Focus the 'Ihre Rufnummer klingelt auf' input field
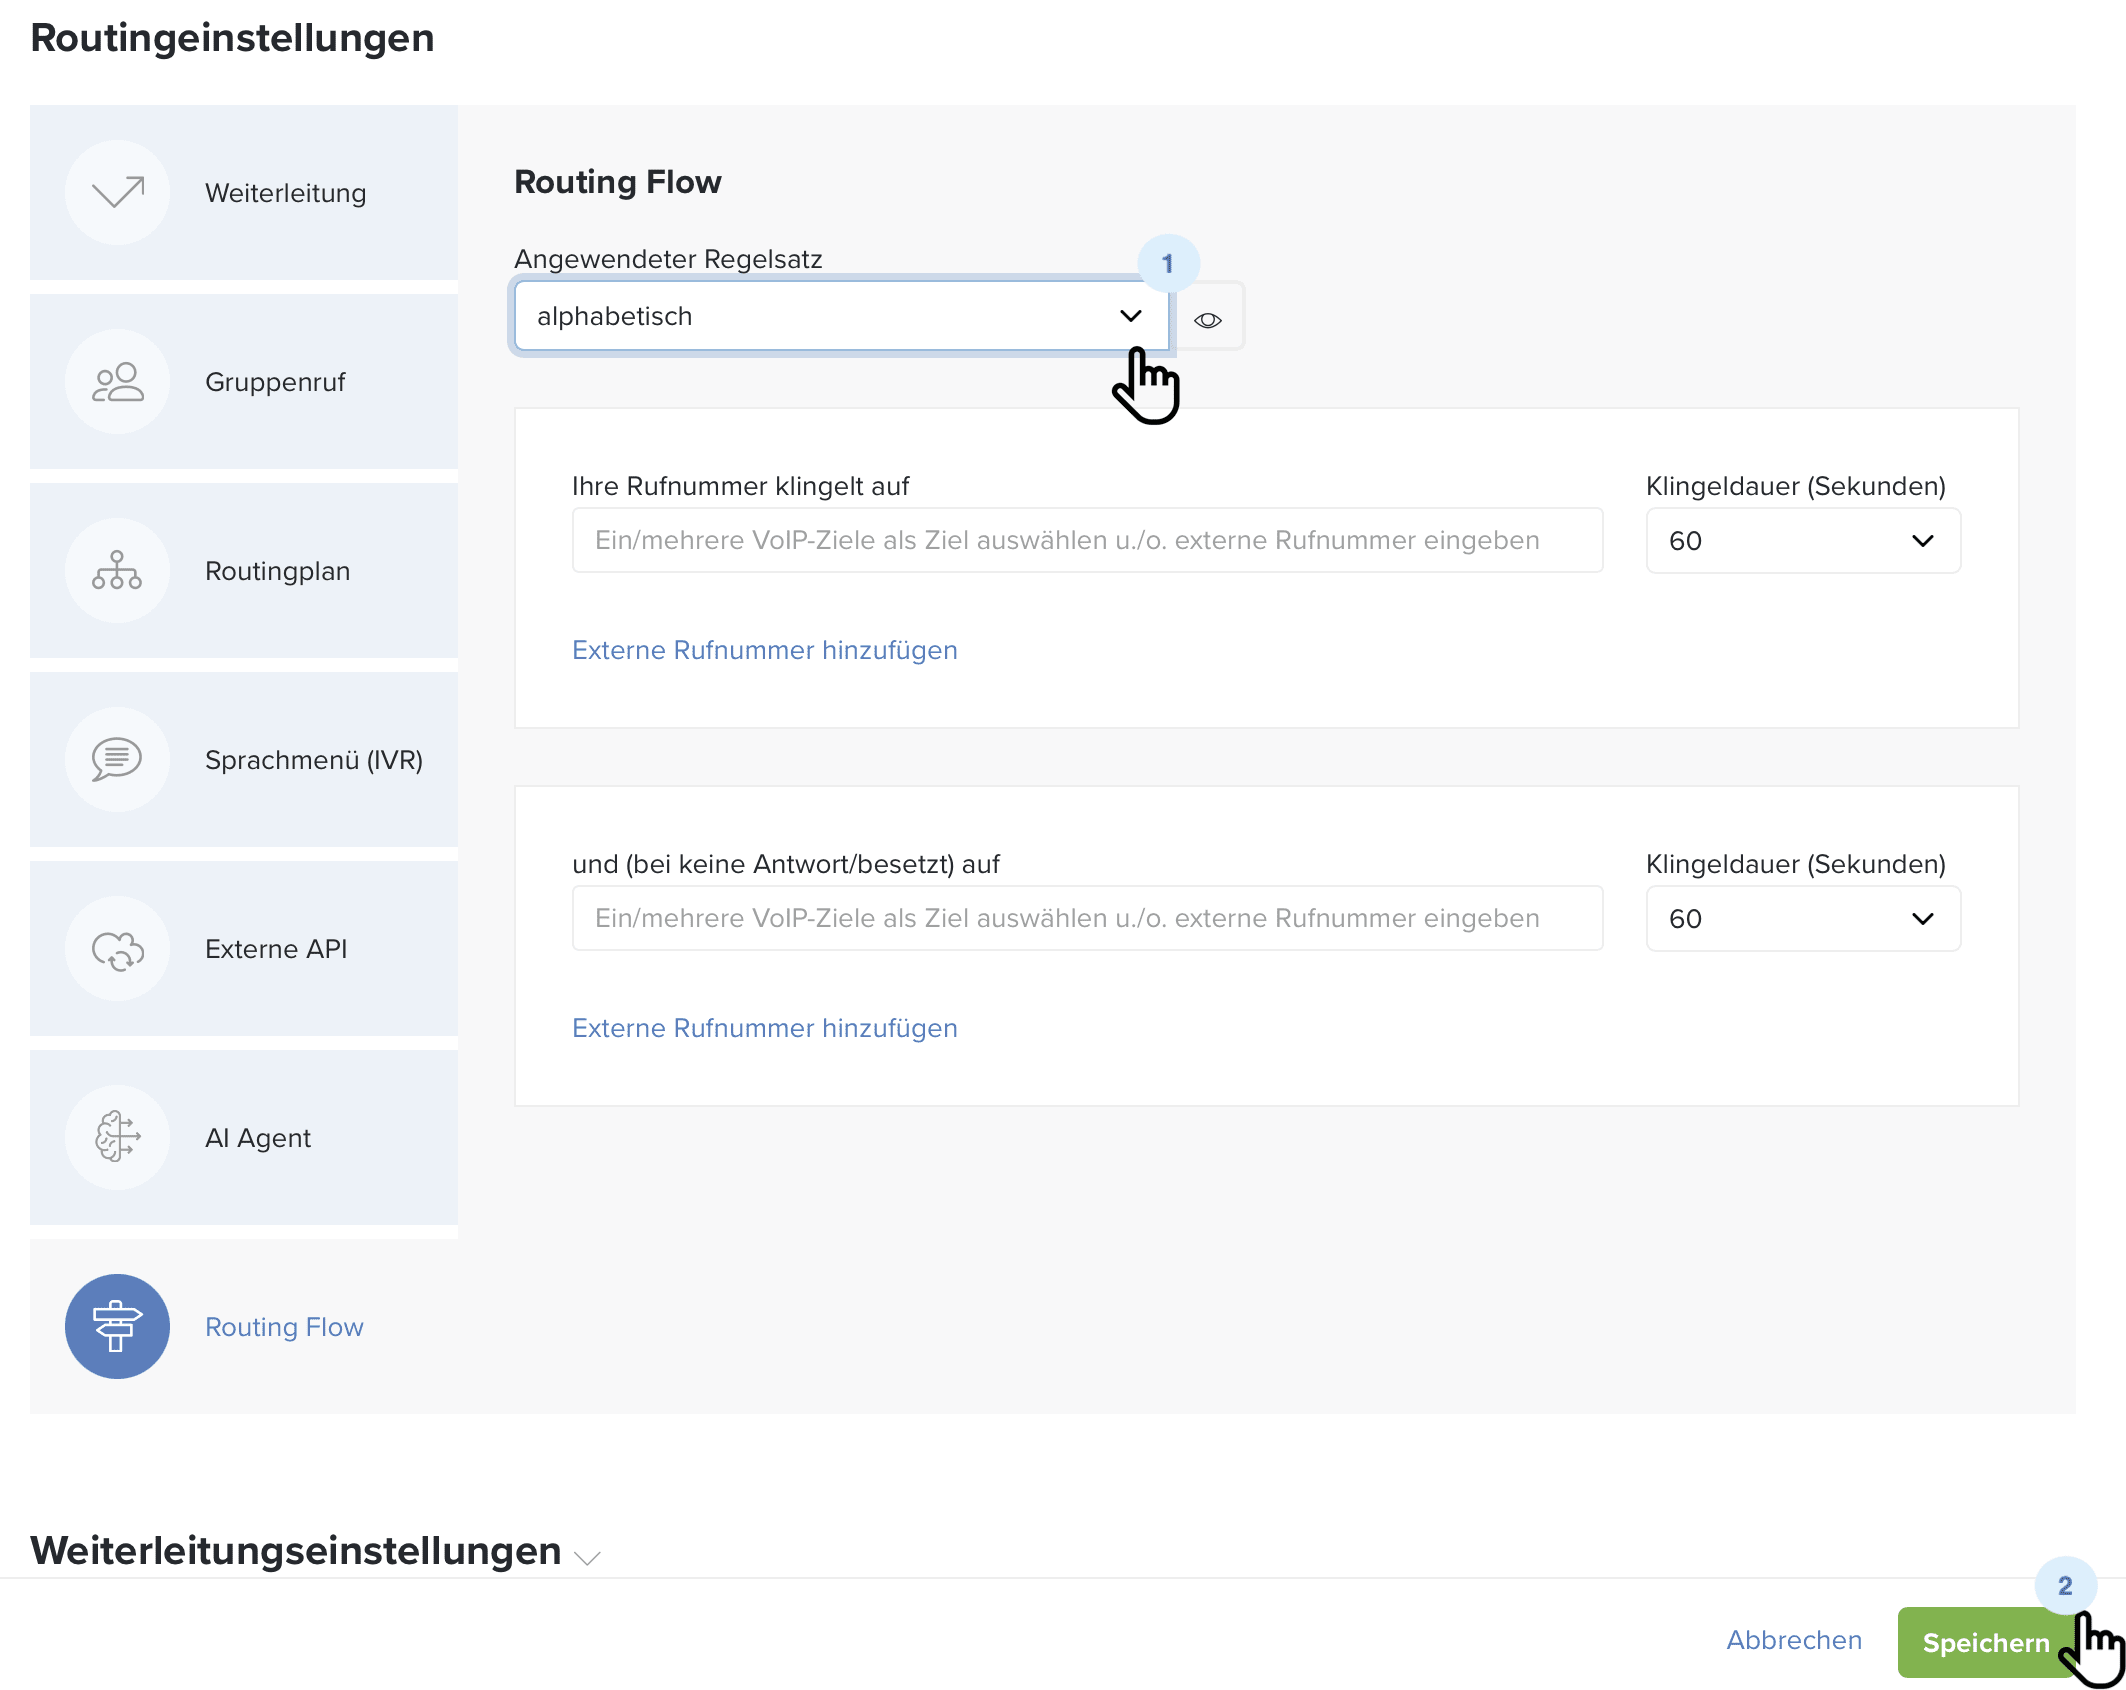 1086,541
